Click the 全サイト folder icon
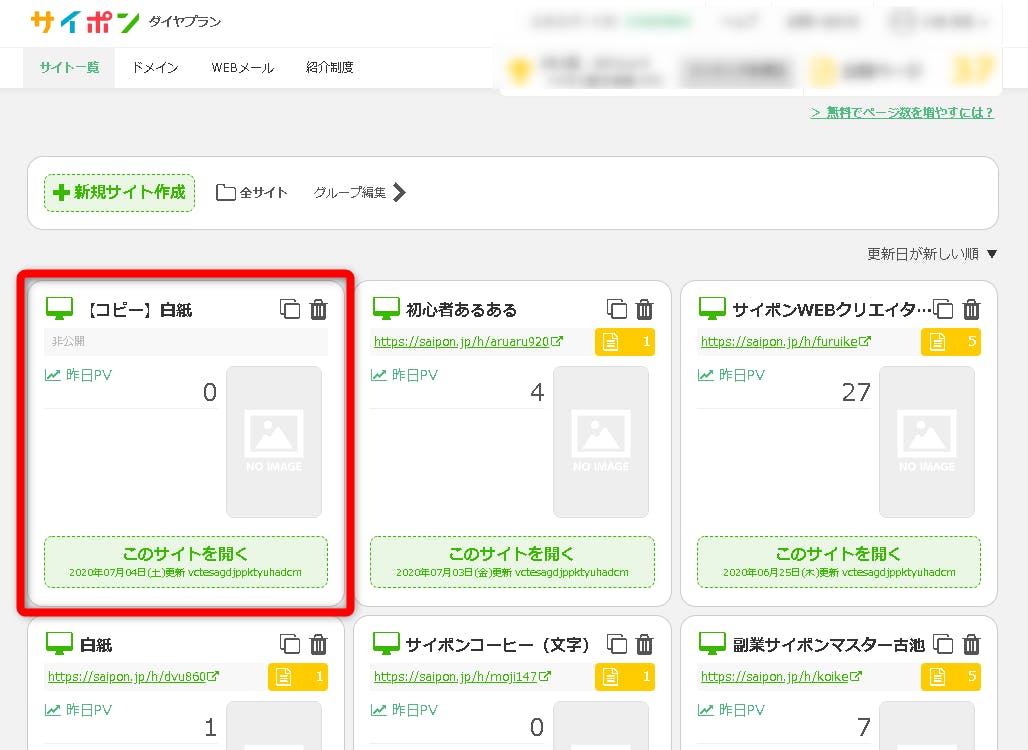 tap(226, 193)
